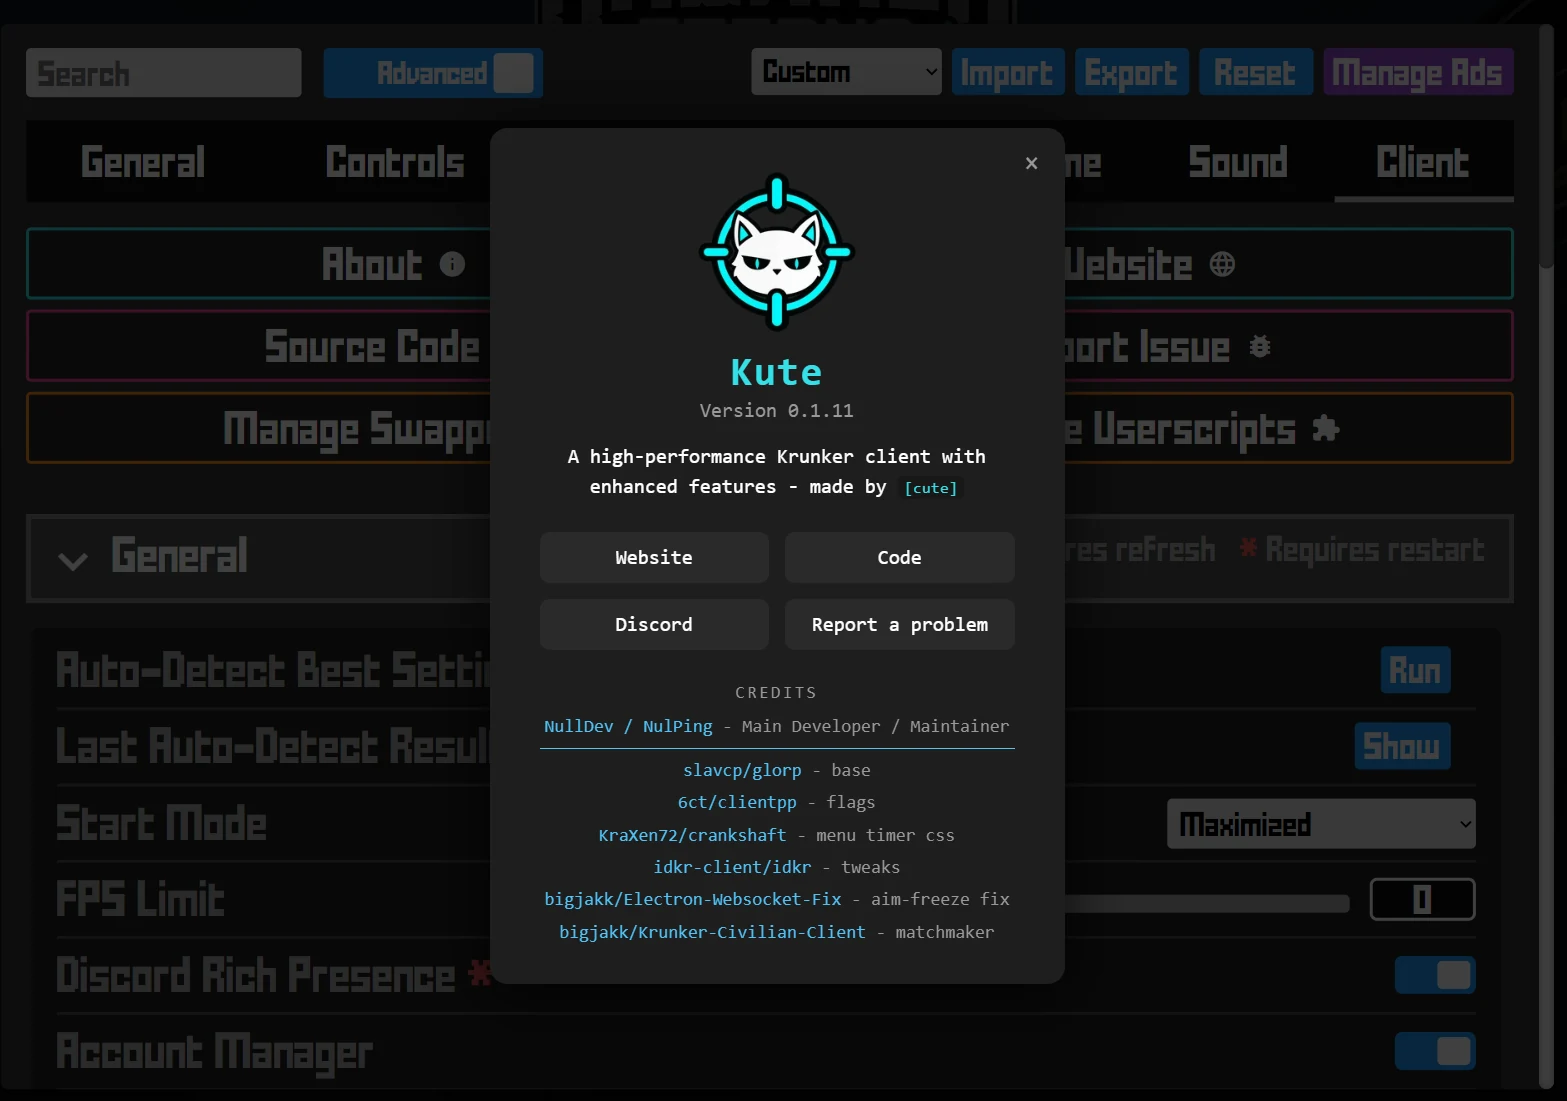Switch to the General tab
The height and width of the screenshot is (1101, 1567).
[143, 162]
